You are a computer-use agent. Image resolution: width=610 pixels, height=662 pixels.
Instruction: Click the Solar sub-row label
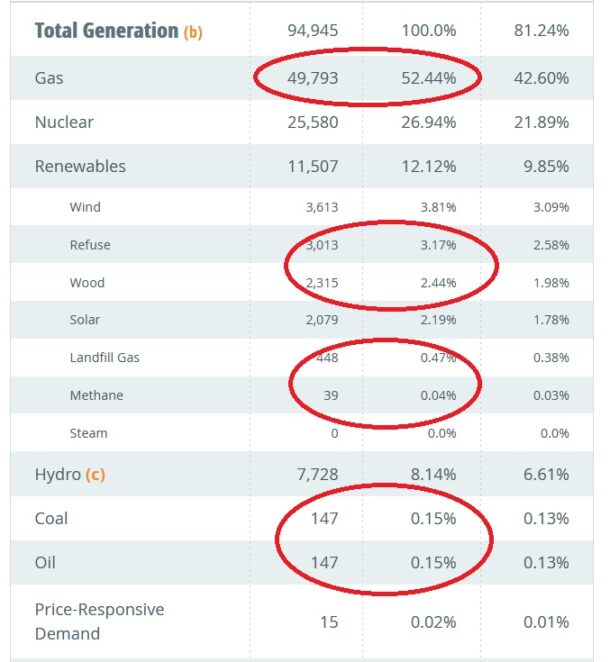point(85,320)
